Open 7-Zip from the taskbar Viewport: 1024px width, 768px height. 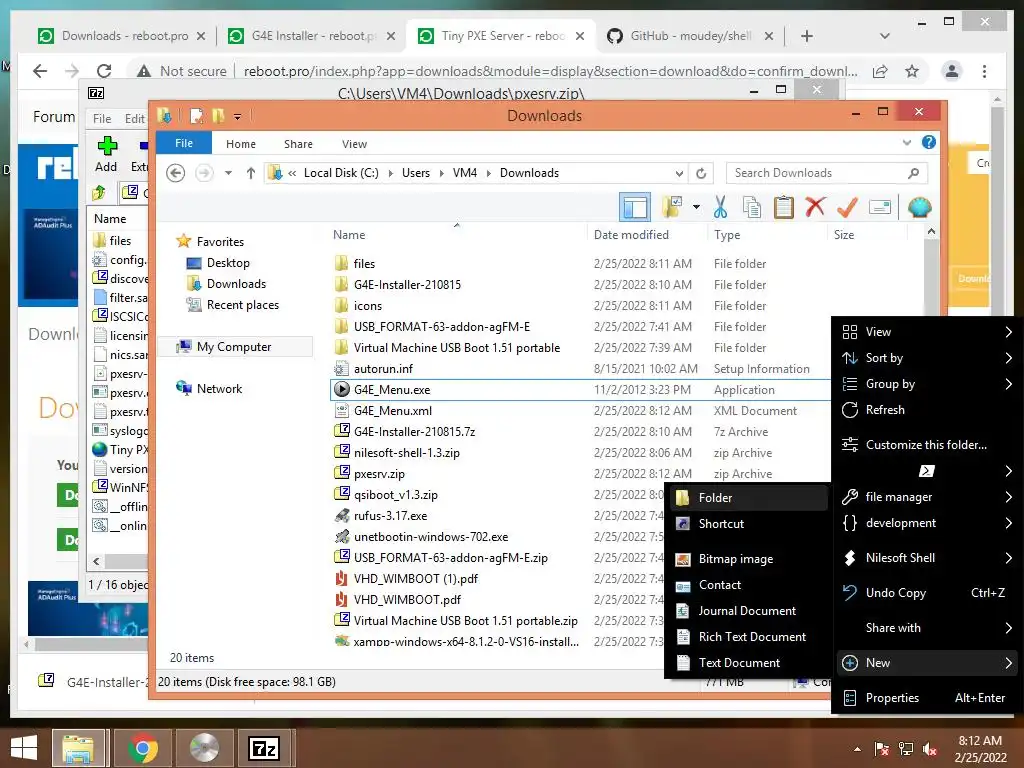tap(264, 748)
